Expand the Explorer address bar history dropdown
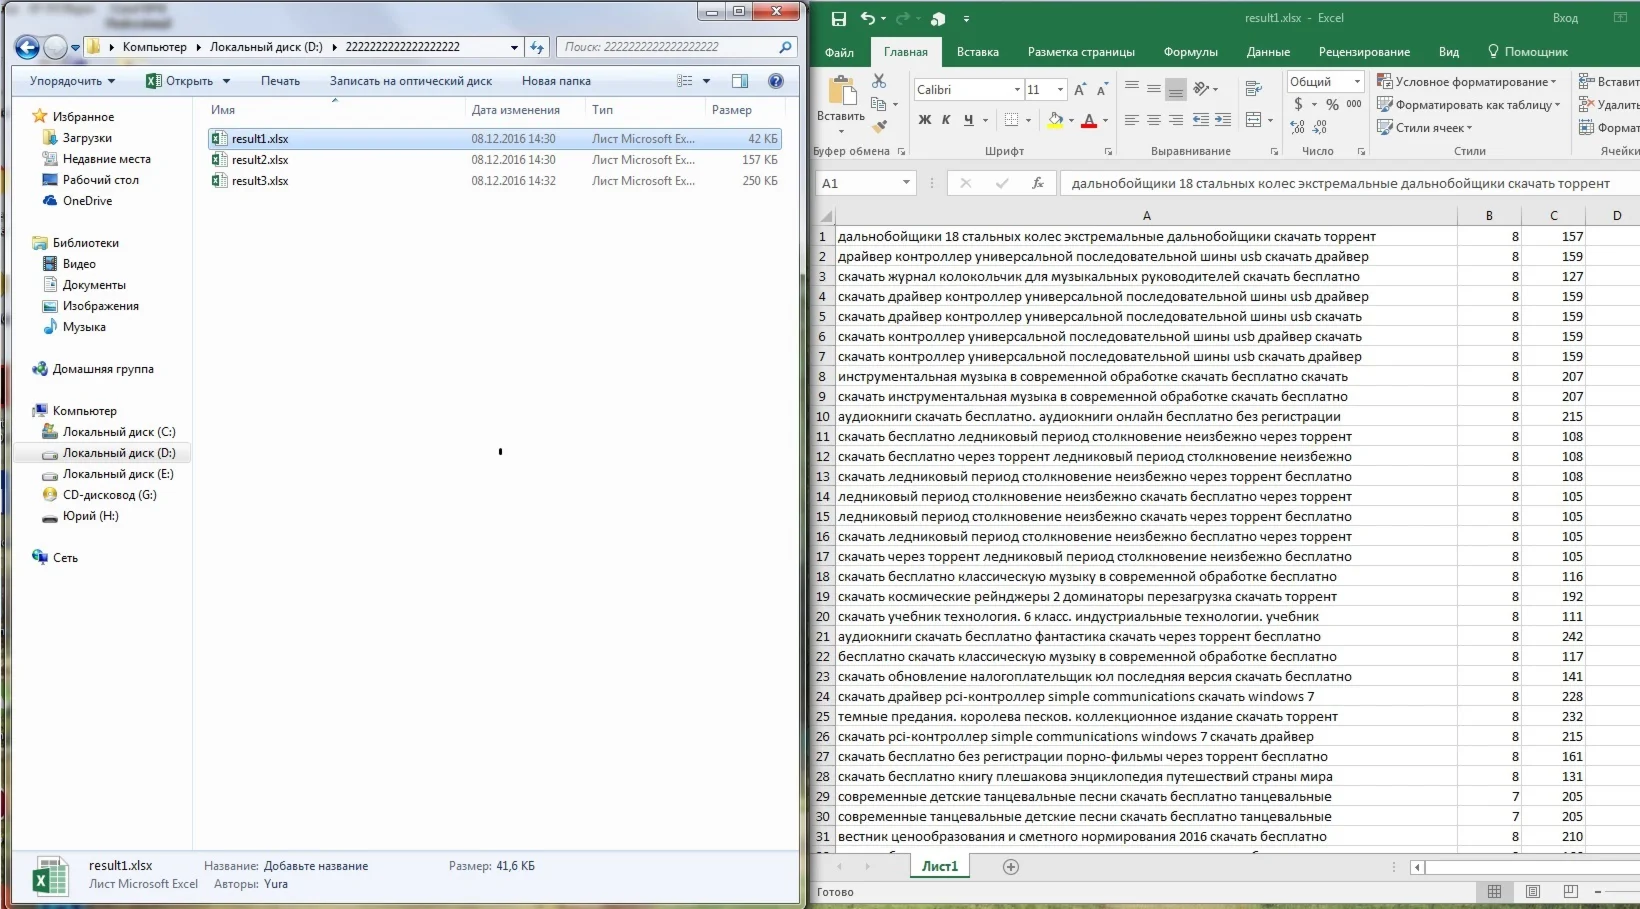The image size is (1640, 909). 514,47
